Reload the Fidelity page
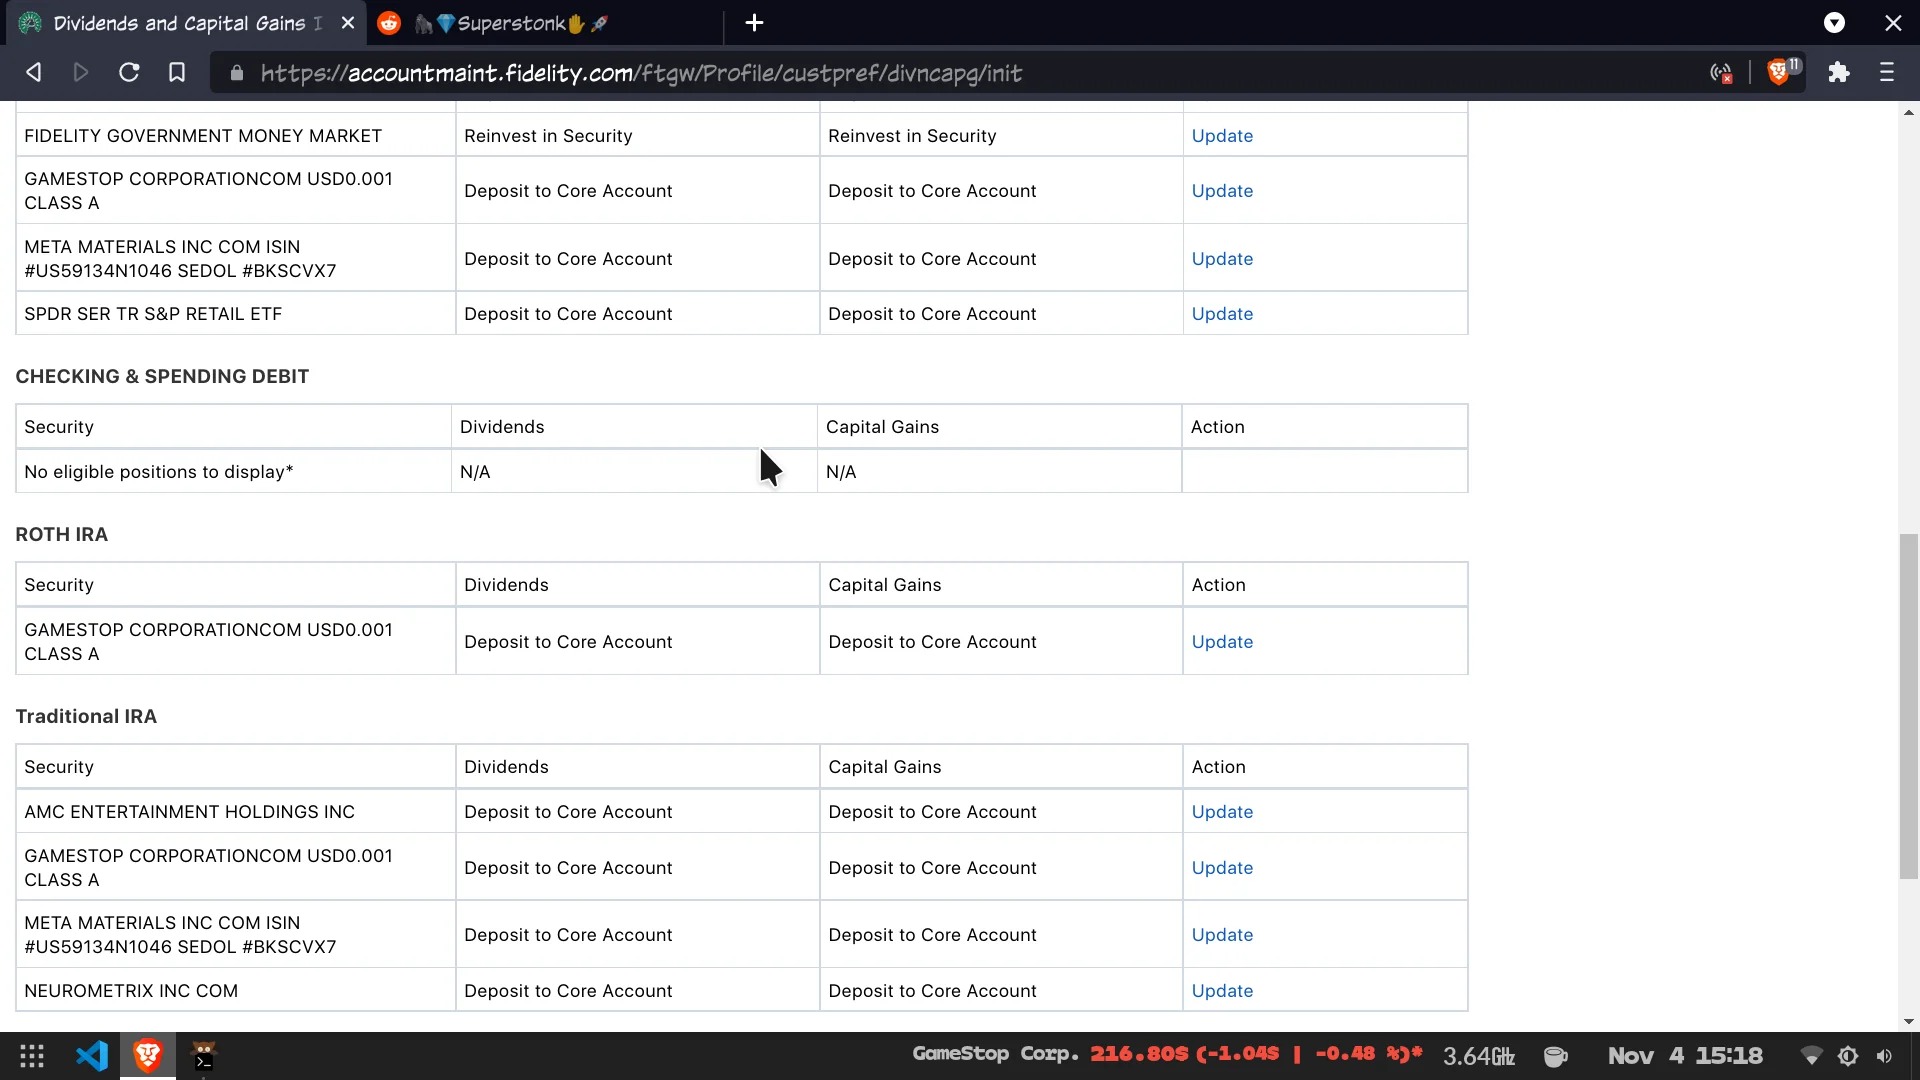 pyautogui.click(x=129, y=72)
